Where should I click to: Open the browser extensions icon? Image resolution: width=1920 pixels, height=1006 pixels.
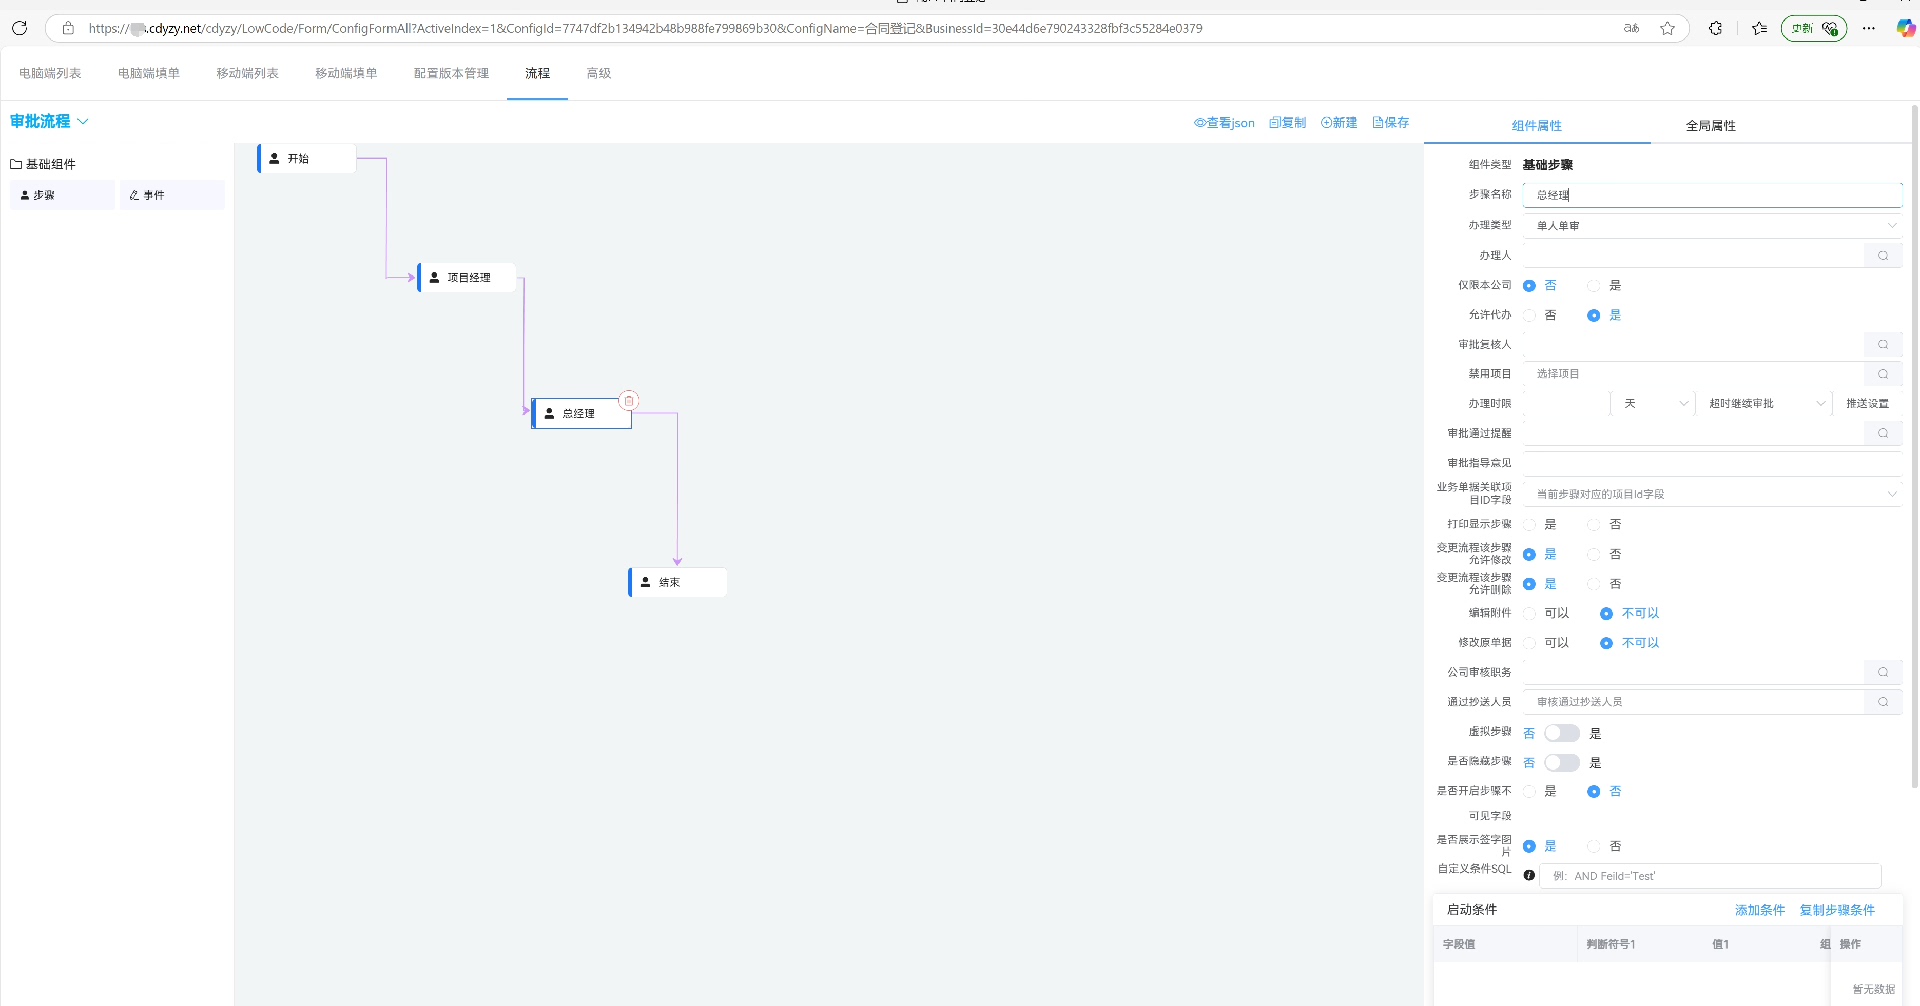(1715, 28)
